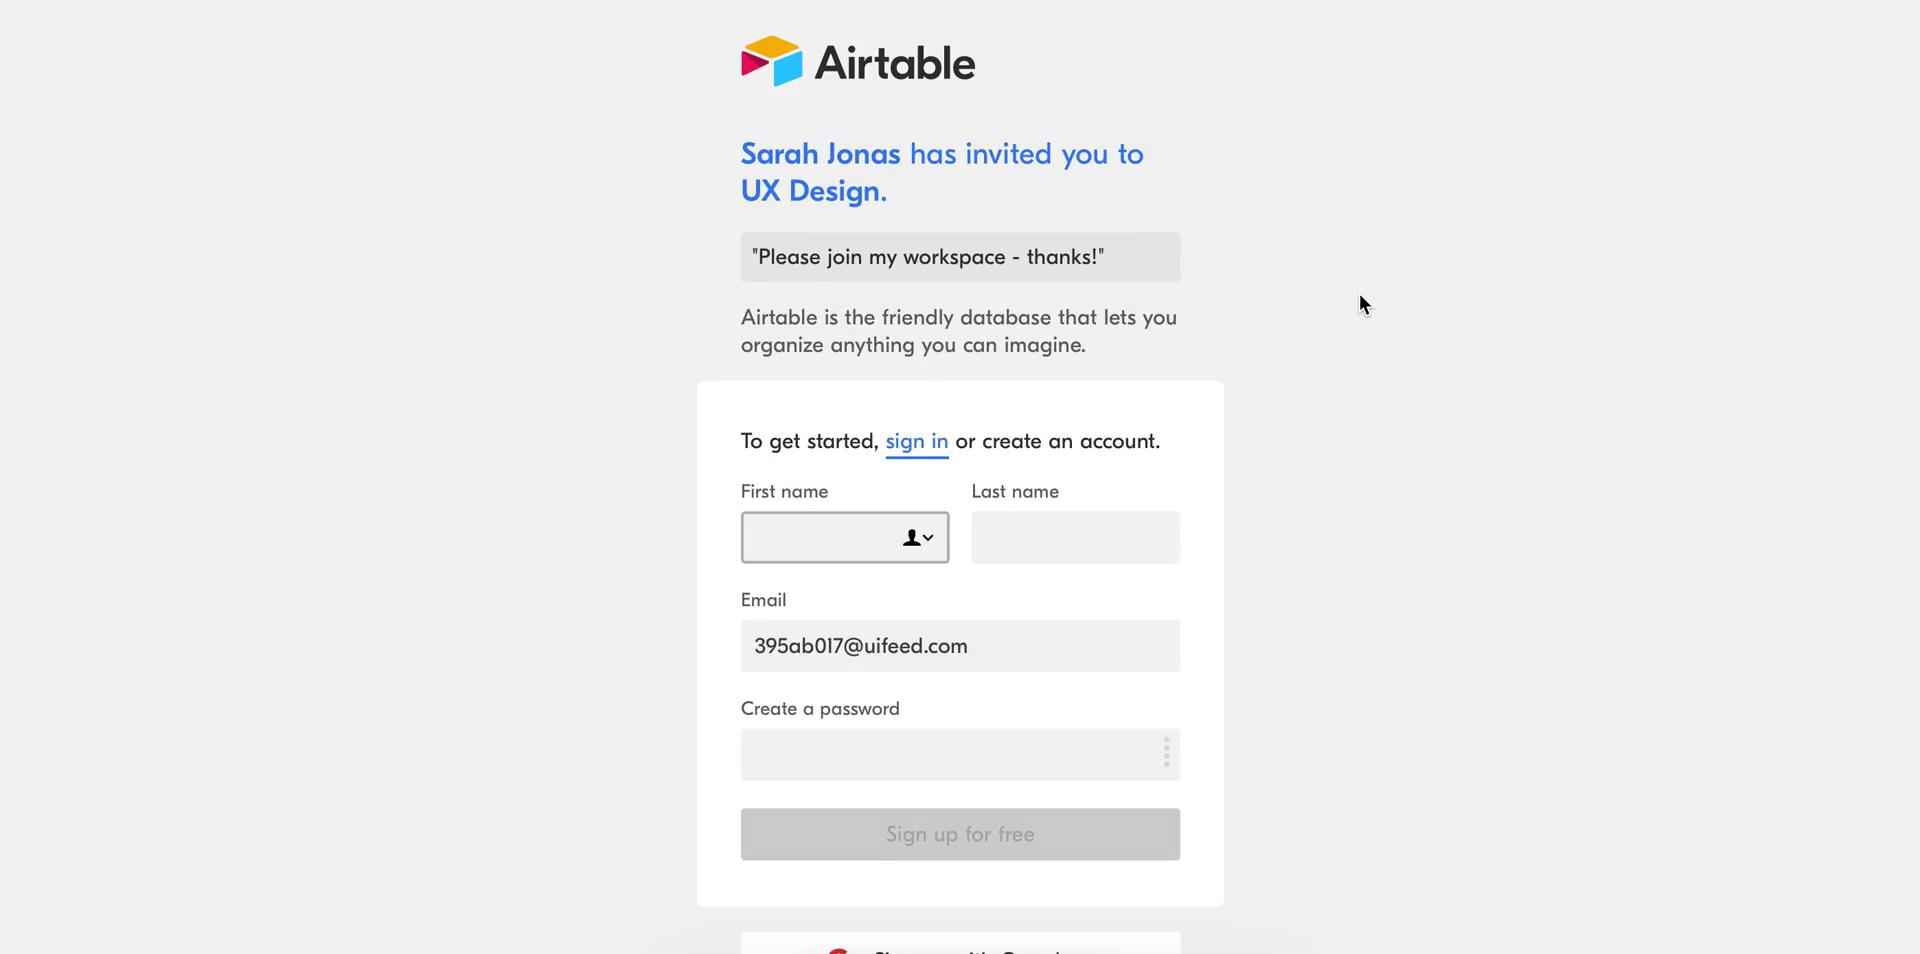Click the partially visible Google logo icon
The height and width of the screenshot is (954, 1920).
point(838,949)
